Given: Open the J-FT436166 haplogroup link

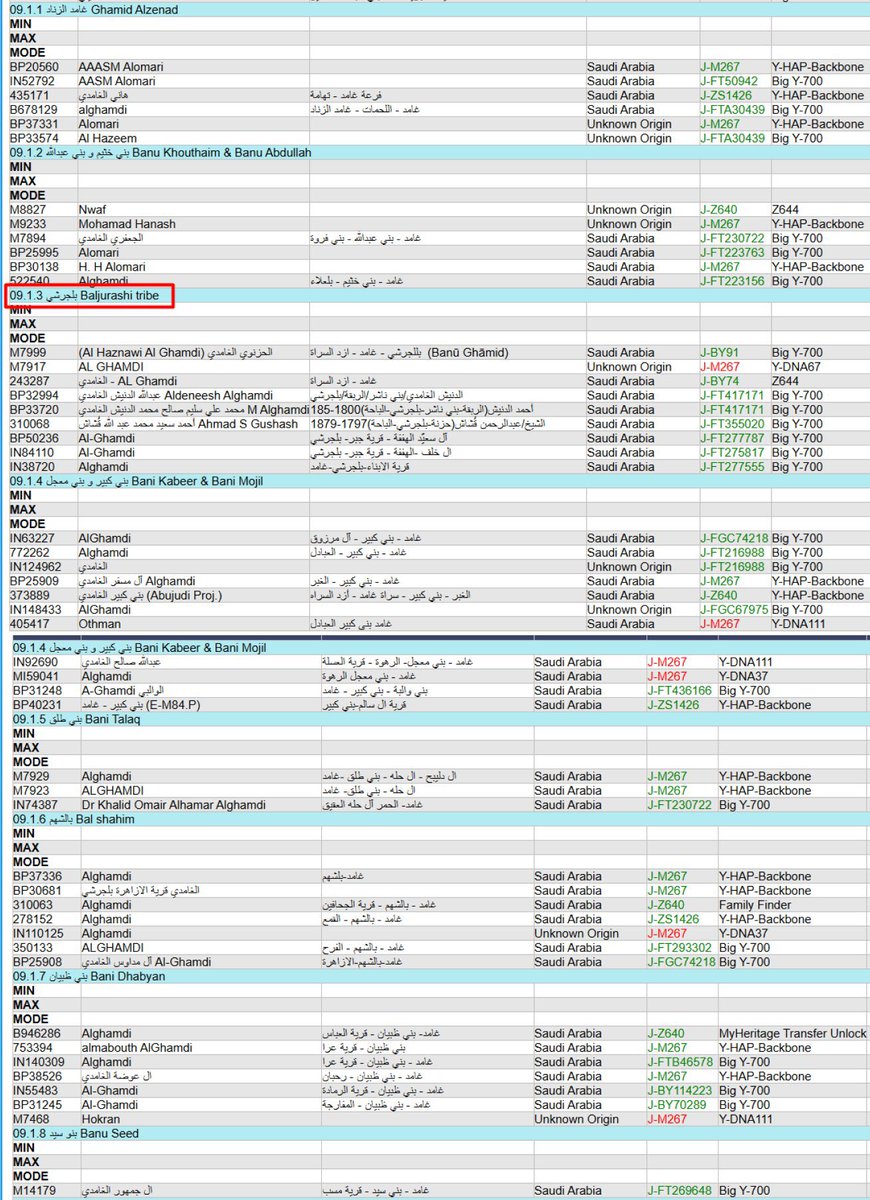Looking at the screenshot, I should [x=679, y=690].
